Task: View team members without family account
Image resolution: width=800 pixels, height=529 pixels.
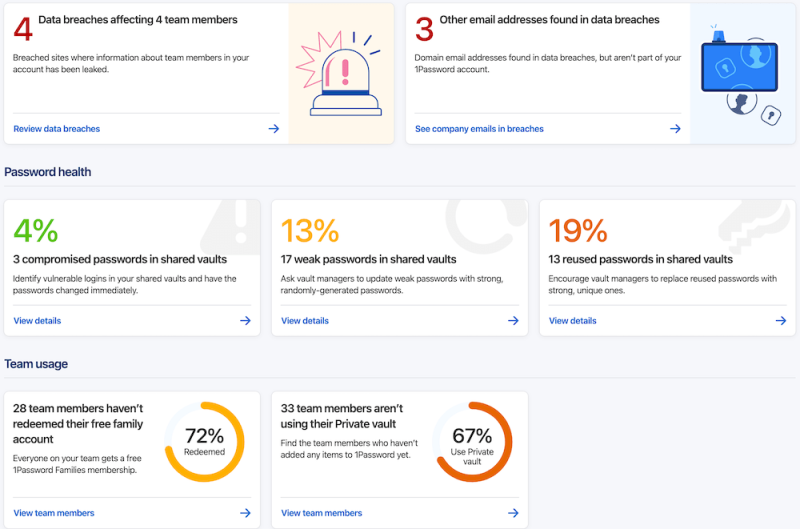Action: coord(54,513)
